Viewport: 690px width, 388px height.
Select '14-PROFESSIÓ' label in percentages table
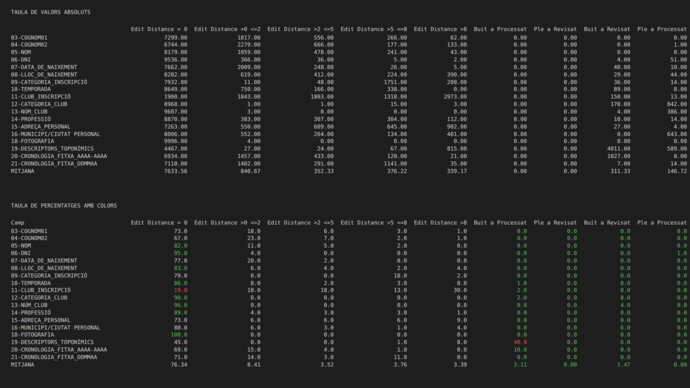coord(31,313)
